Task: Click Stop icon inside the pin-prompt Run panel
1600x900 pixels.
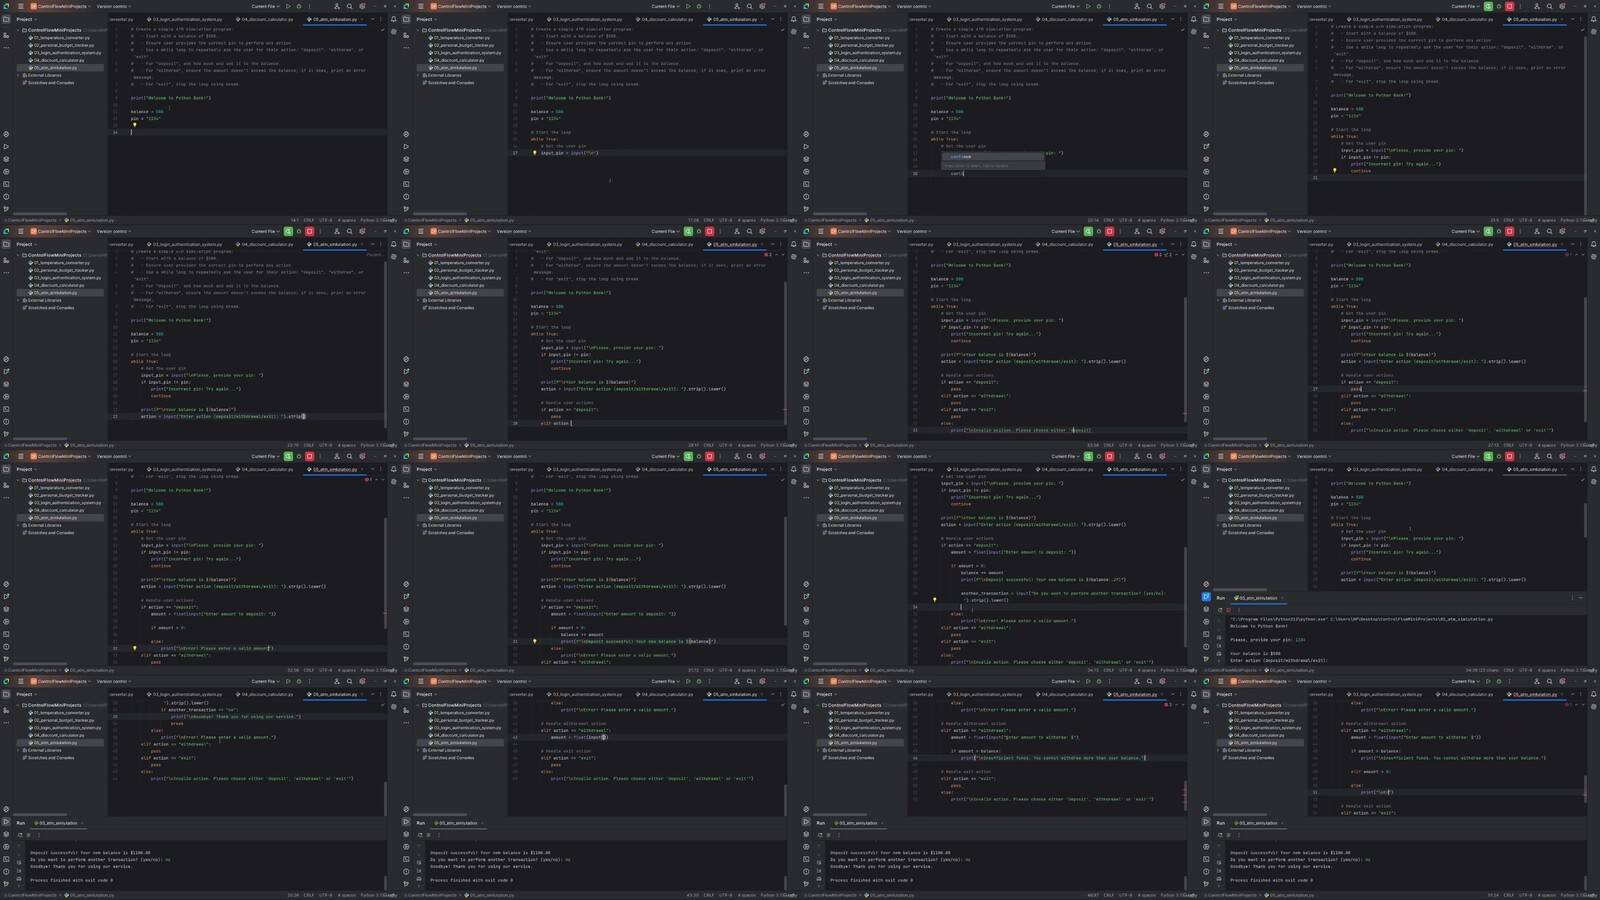Action: 1229,609
